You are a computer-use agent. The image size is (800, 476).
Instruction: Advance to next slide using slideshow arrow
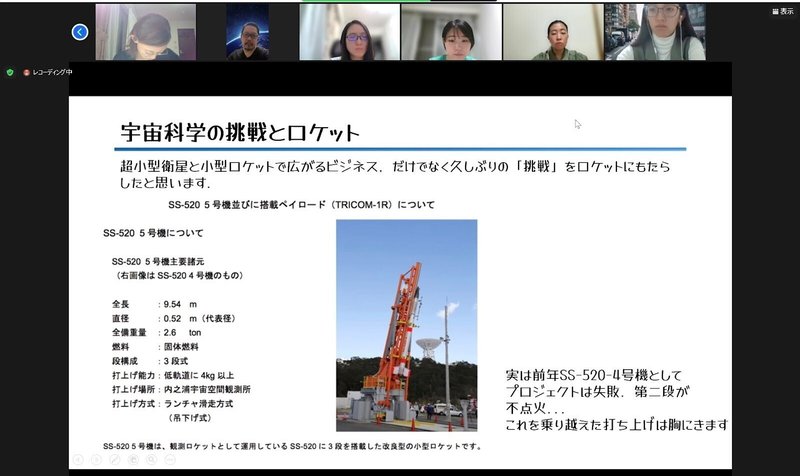click(x=96, y=460)
